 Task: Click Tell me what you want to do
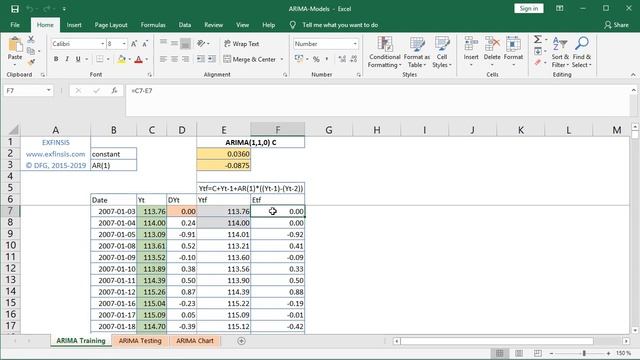click(x=340, y=25)
